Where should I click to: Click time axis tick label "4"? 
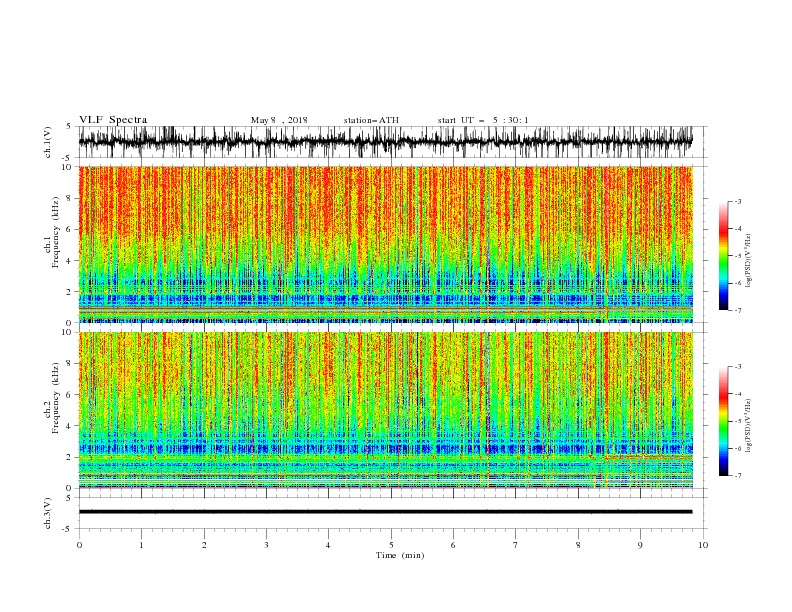[328, 545]
